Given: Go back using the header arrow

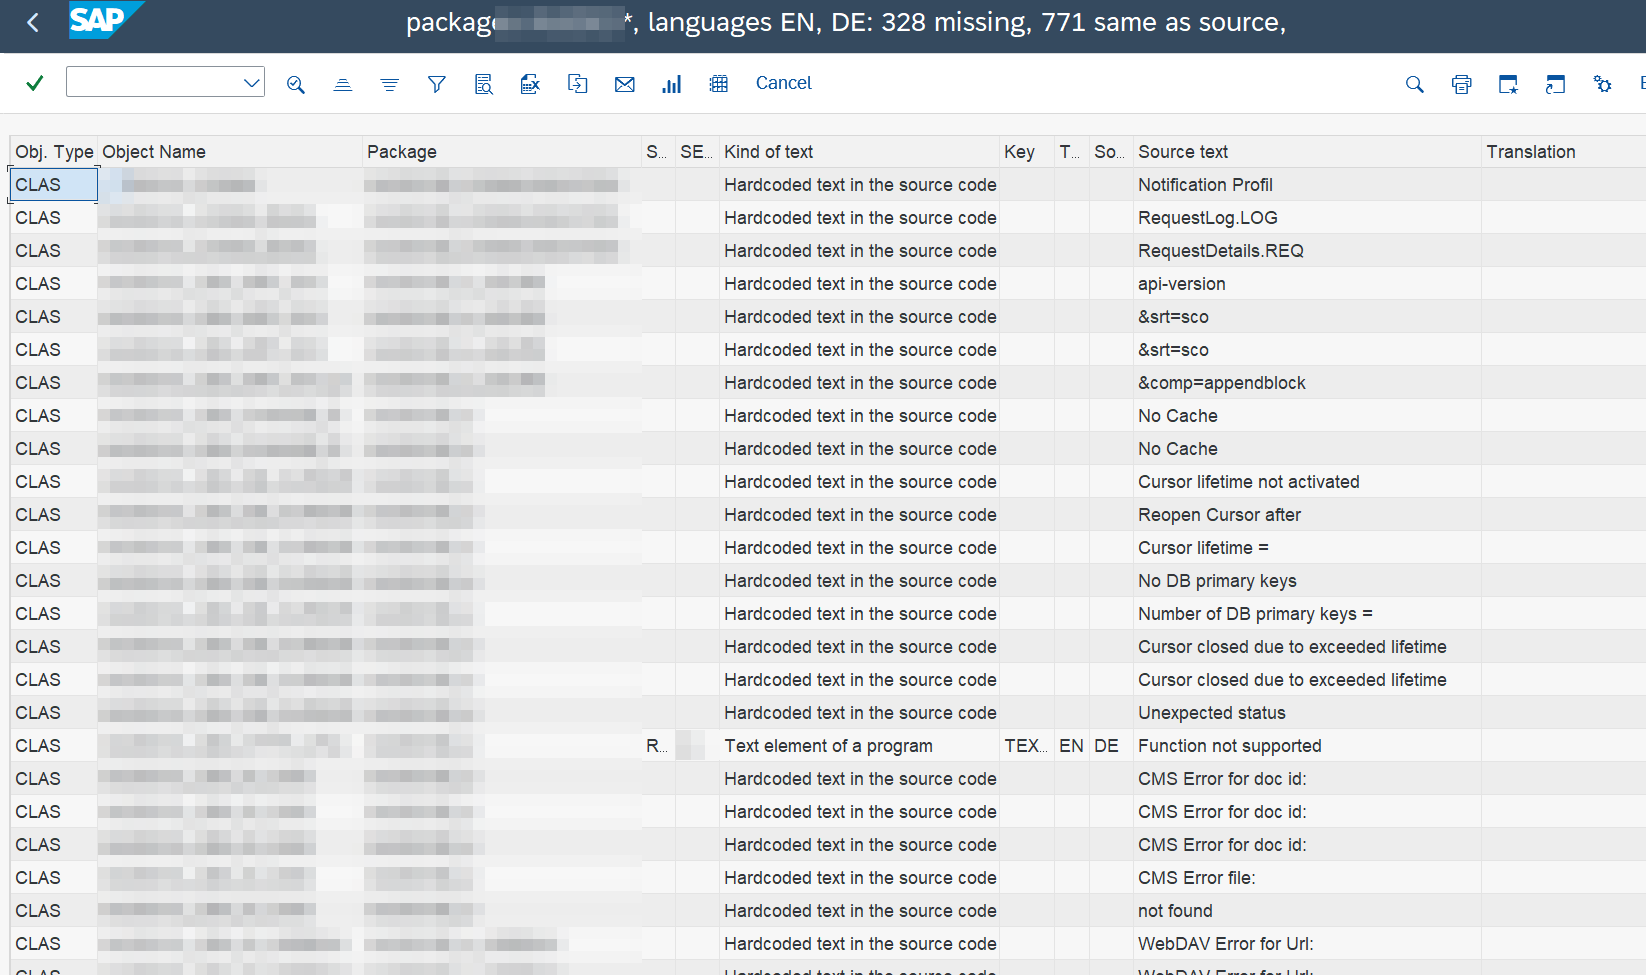Looking at the screenshot, I should (x=33, y=23).
